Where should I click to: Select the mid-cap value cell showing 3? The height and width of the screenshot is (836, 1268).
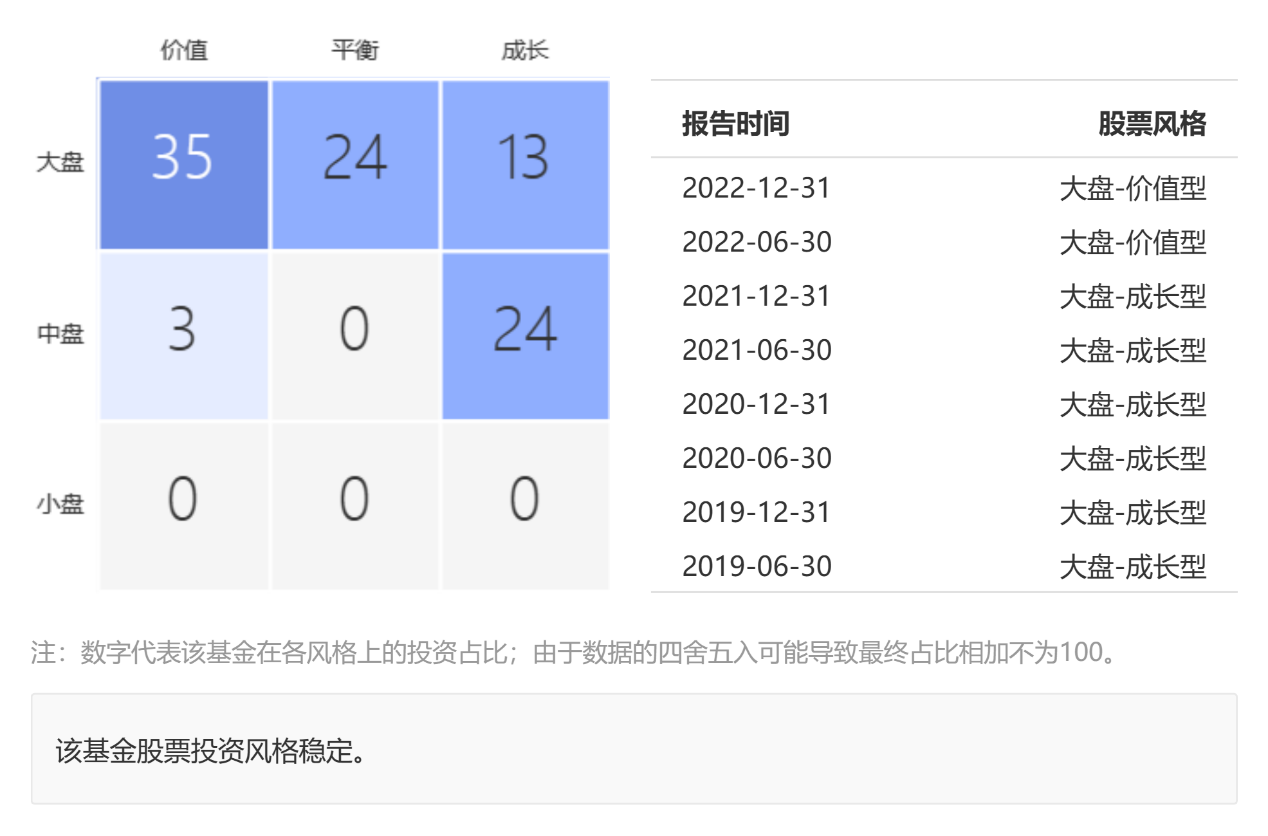[x=183, y=336]
